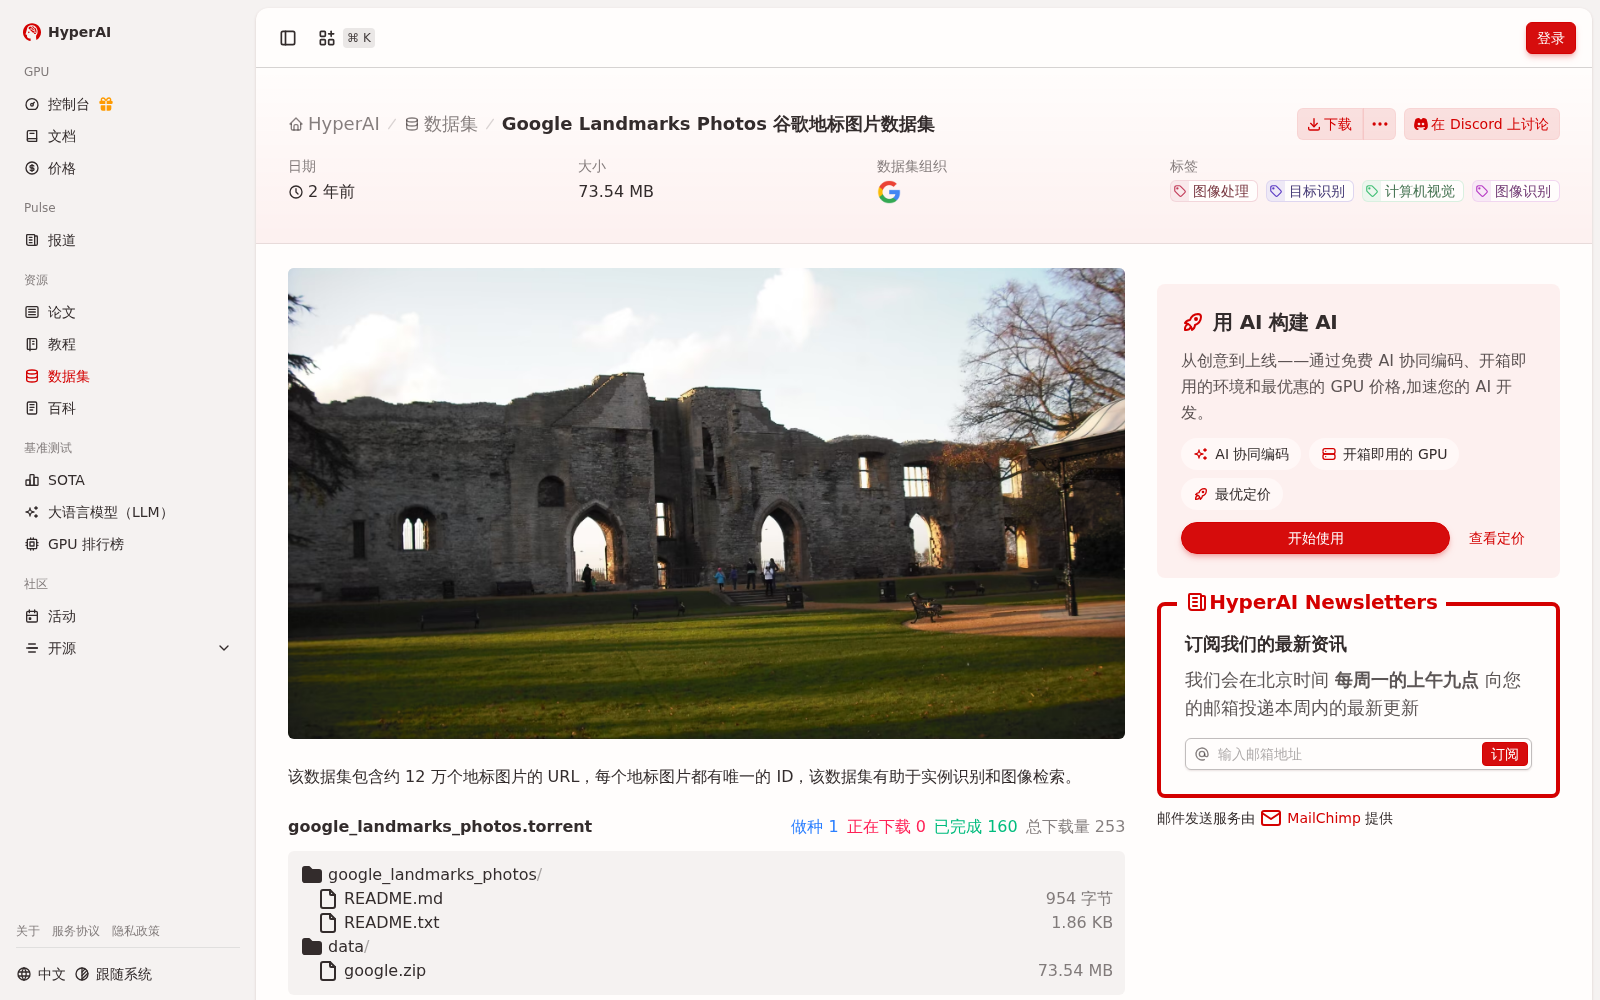Click the 已完成 160 completed count

click(x=975, y=826)
